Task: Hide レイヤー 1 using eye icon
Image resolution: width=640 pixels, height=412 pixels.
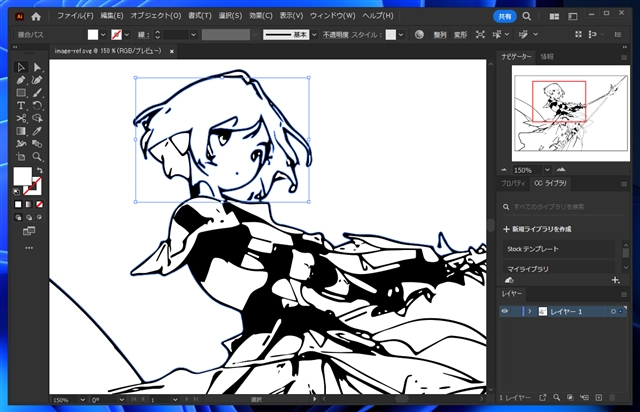Action: pyautogui.click(x=505, y=312)
